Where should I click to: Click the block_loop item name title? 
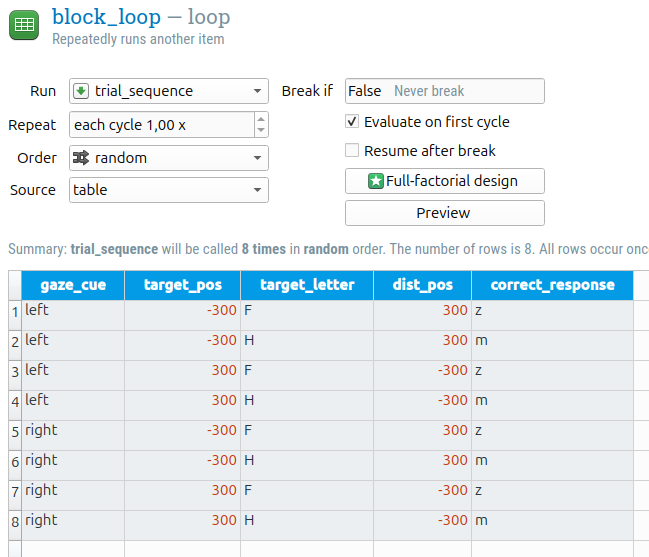[x=113, y=16]
